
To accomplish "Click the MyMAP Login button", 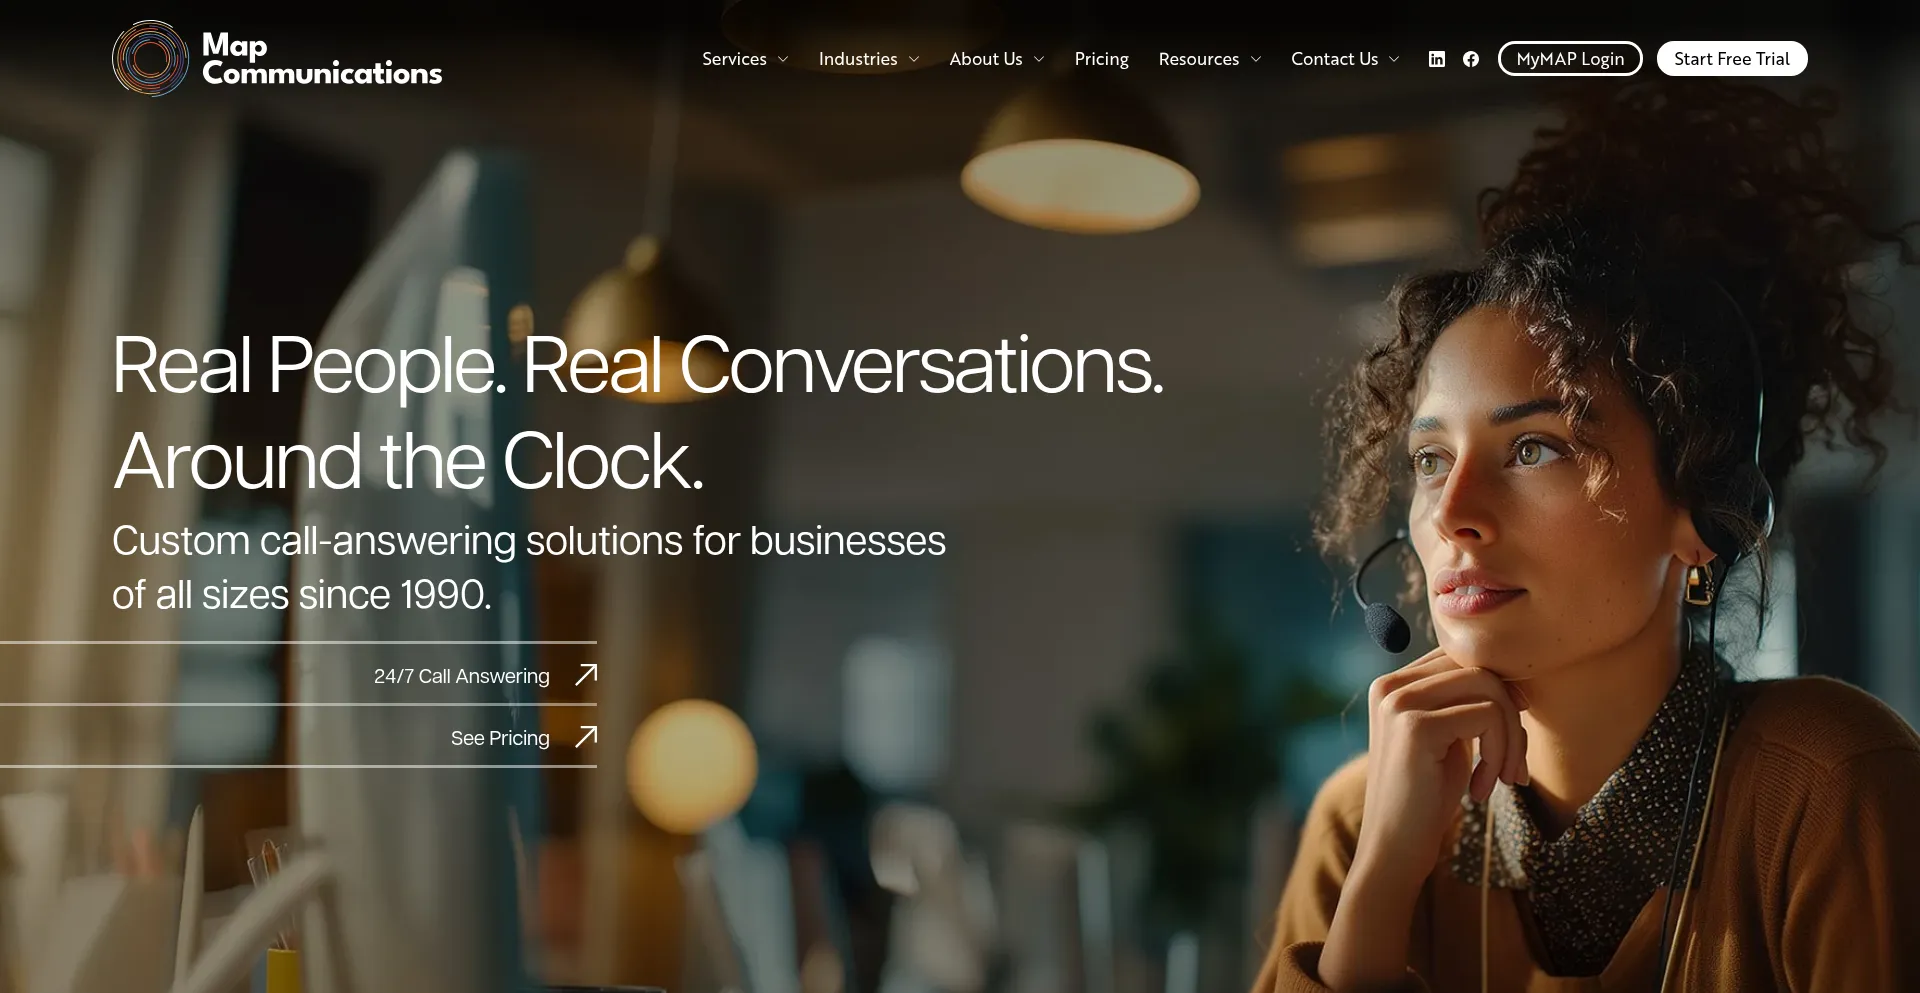I will coord(1570,59).
